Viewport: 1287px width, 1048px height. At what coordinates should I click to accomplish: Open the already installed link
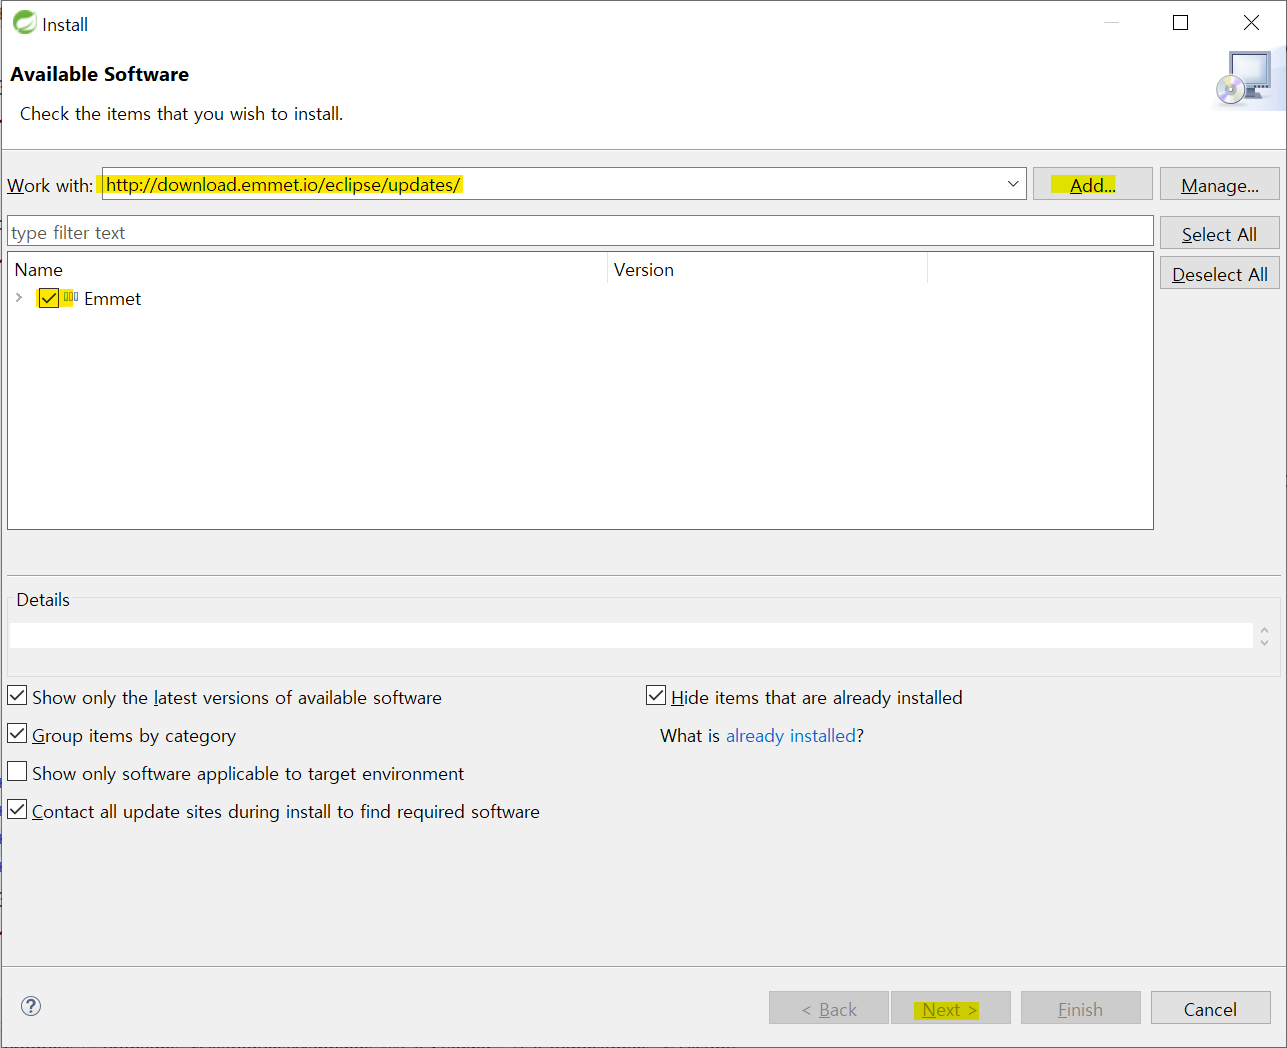pyautogui.click(x=791, y=736)
